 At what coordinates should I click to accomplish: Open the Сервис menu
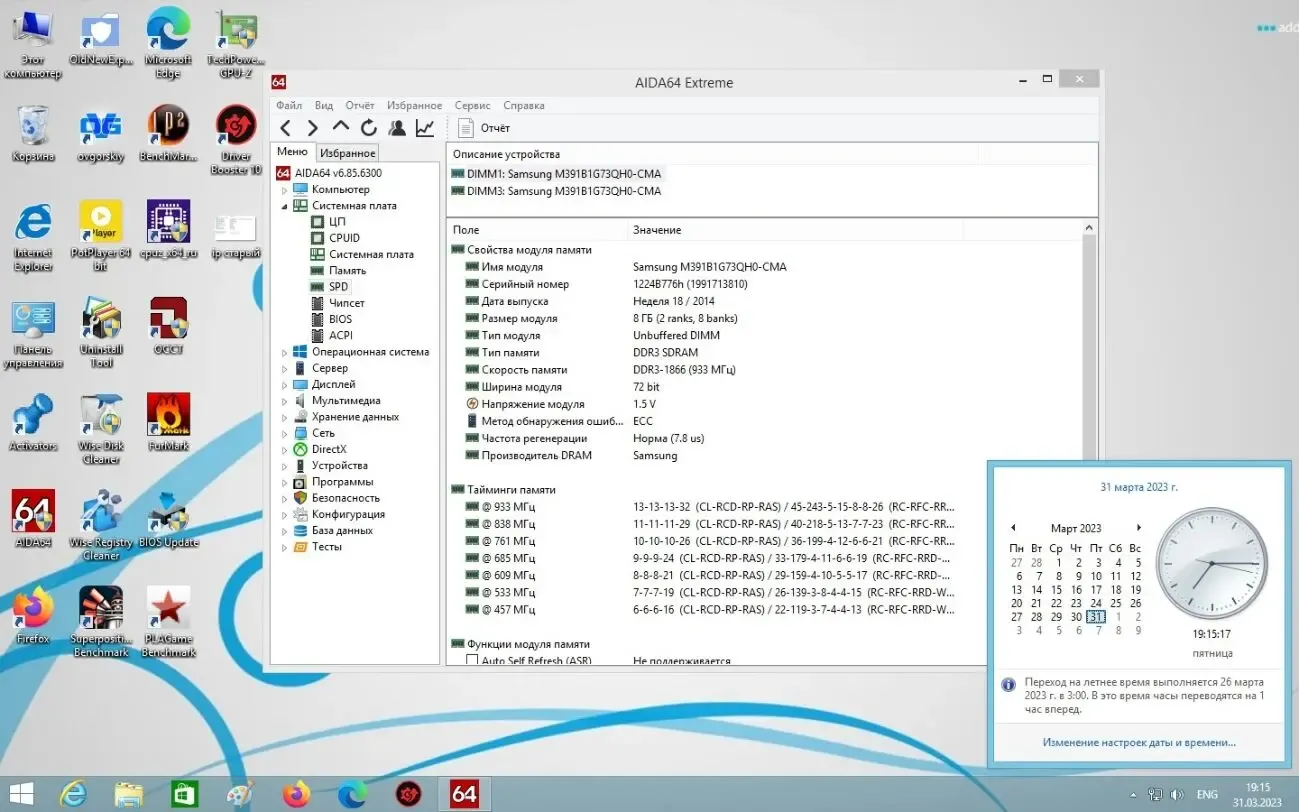tap(472, 105)
